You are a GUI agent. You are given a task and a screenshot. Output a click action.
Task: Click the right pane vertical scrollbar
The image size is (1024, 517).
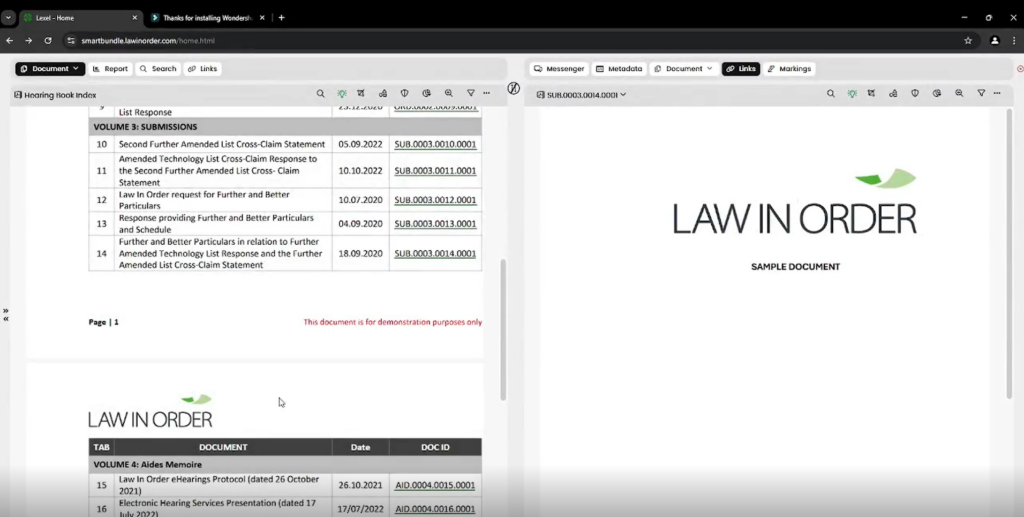[x=1010, y=255]
